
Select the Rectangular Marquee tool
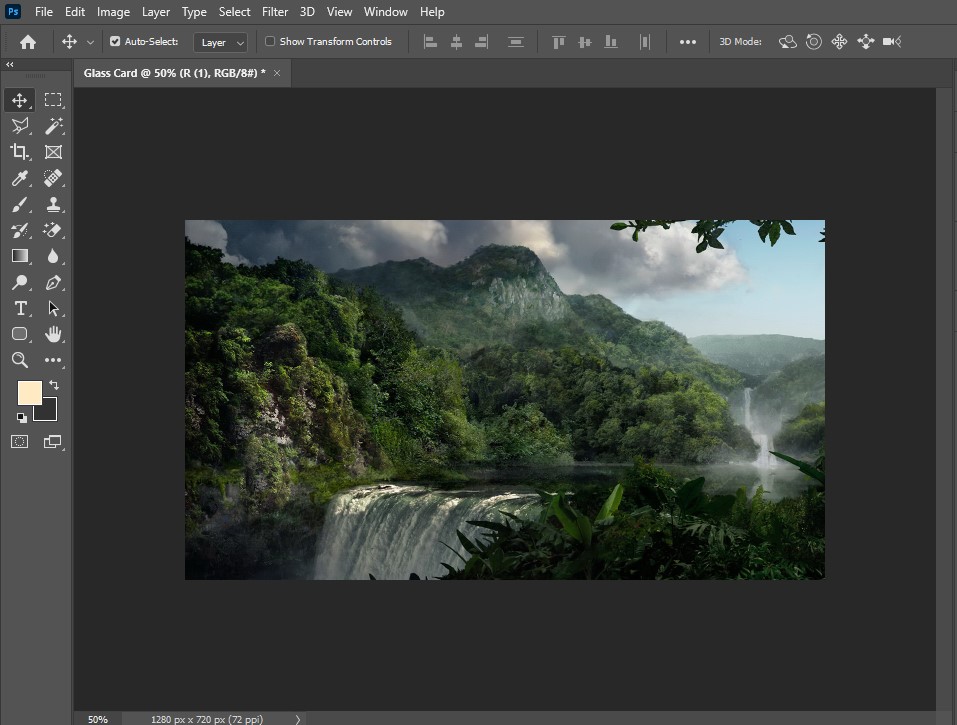click(x=53, y=100)
